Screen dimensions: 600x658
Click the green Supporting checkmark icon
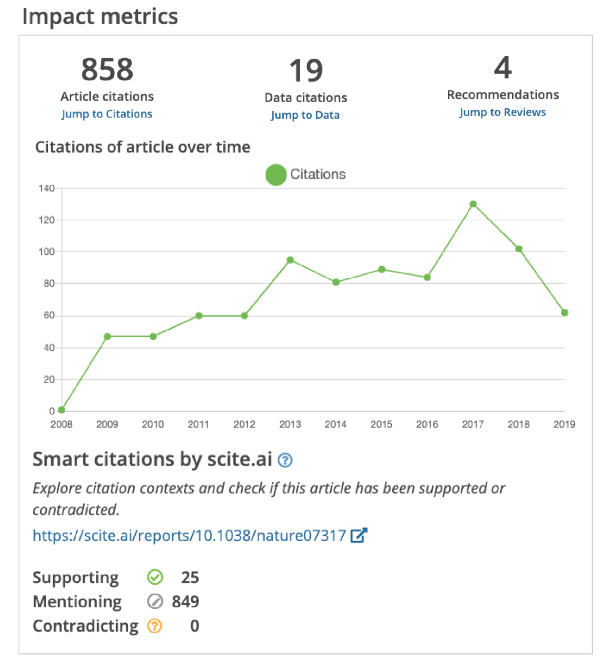154,578
